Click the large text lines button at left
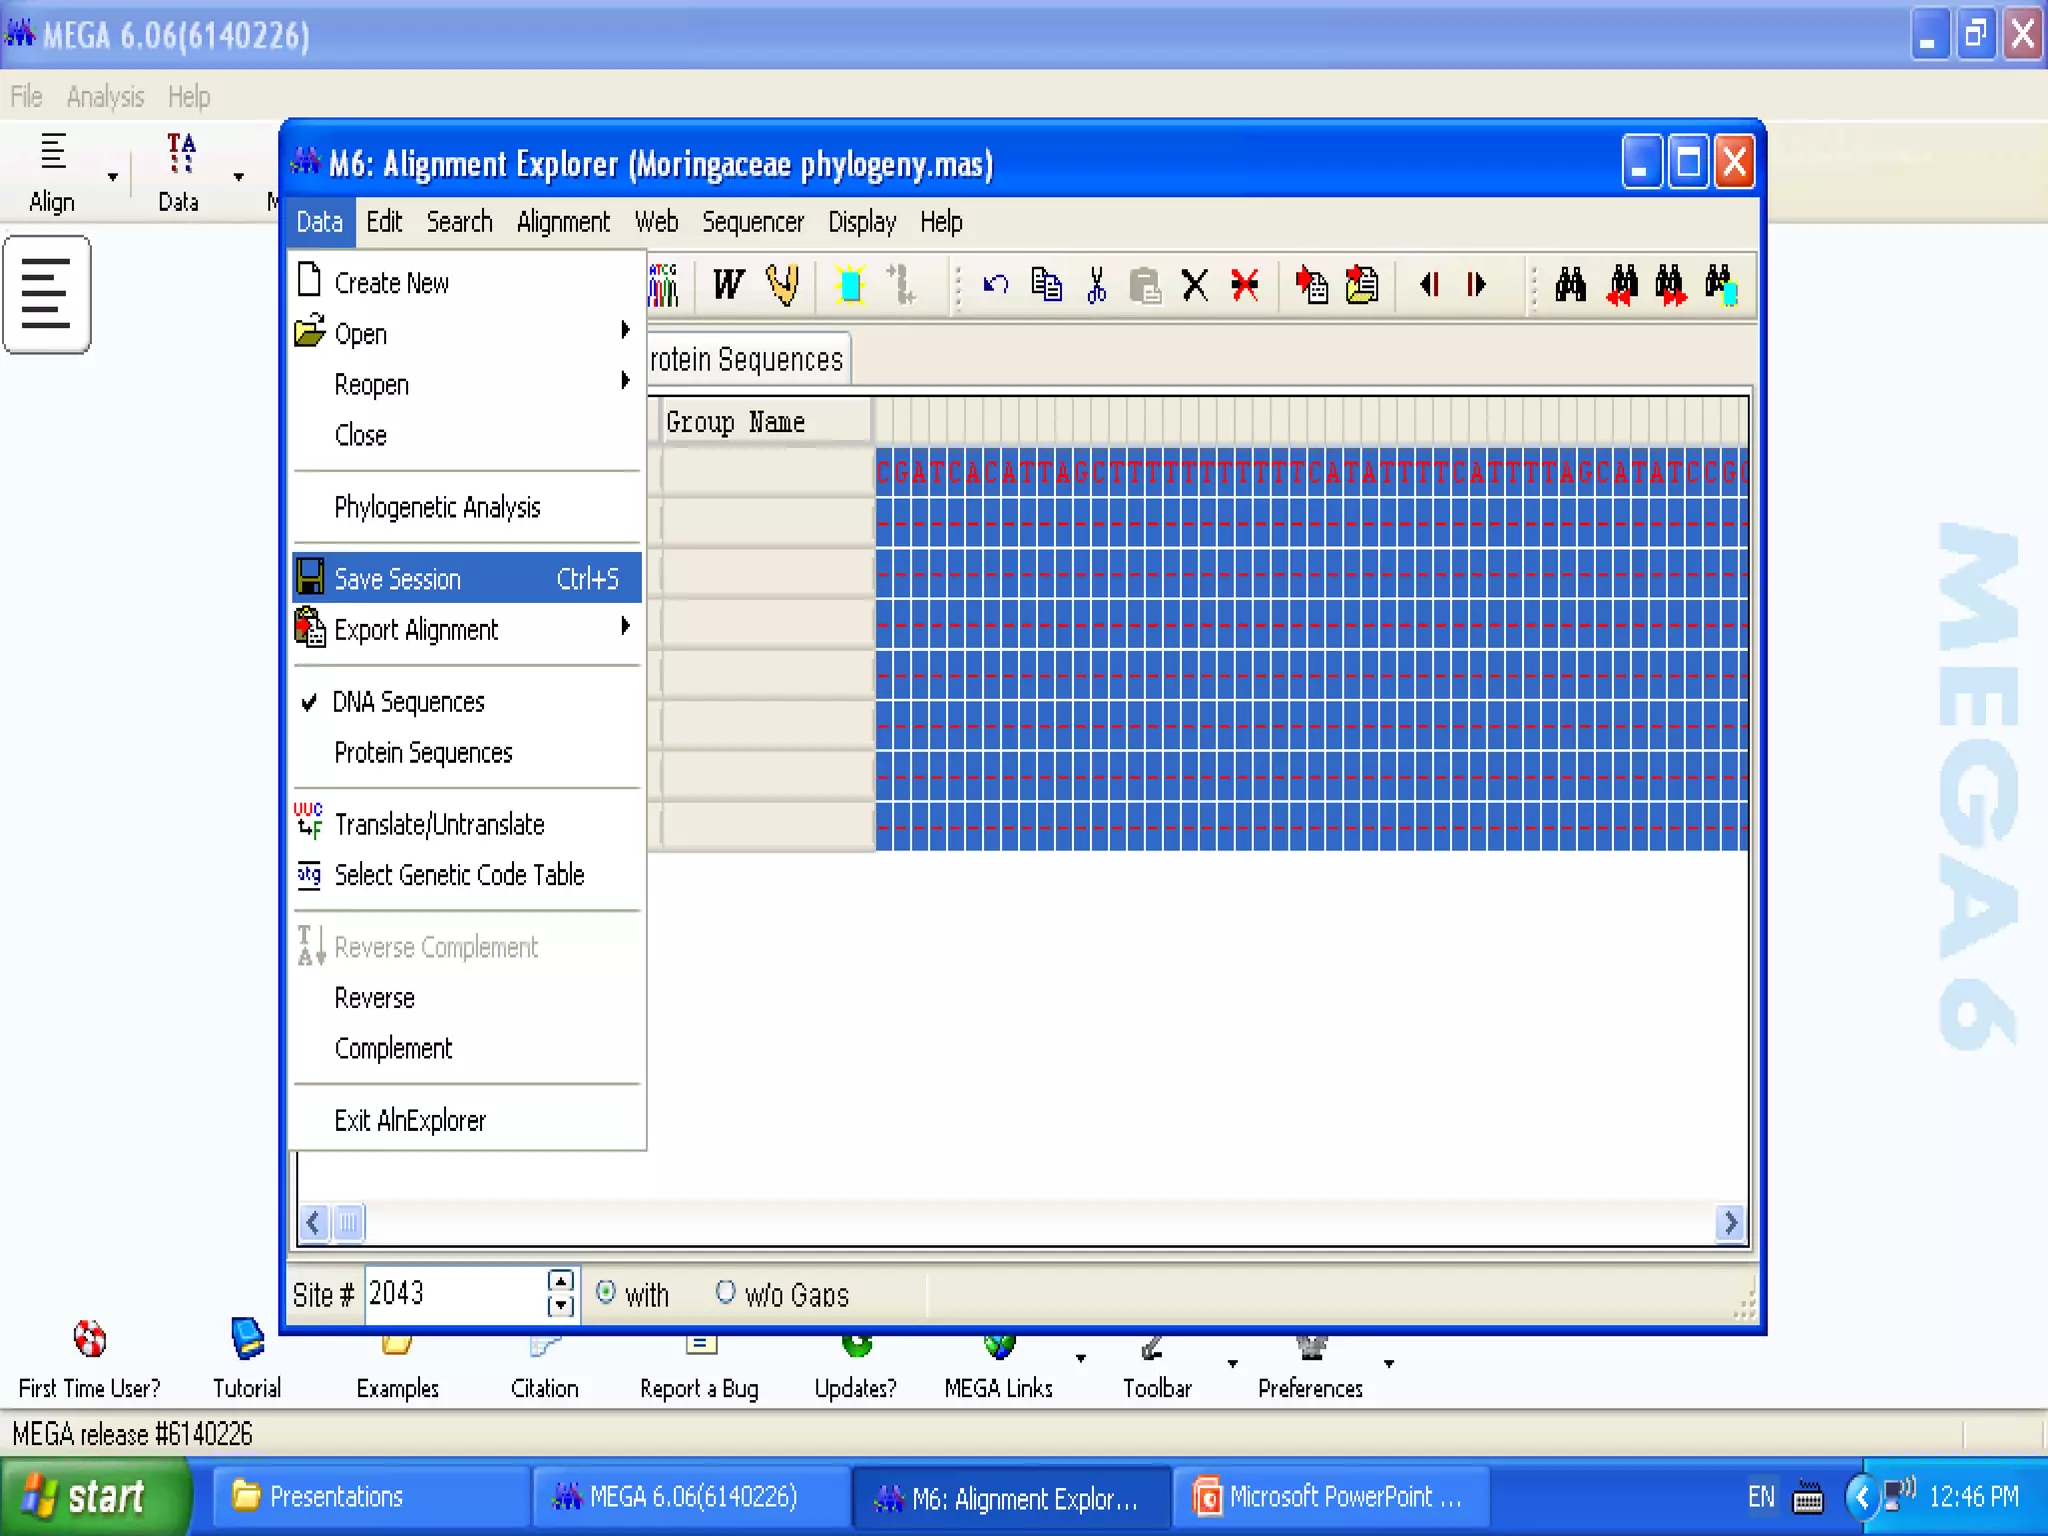The image size is (2048, 1536). point(46,294)
